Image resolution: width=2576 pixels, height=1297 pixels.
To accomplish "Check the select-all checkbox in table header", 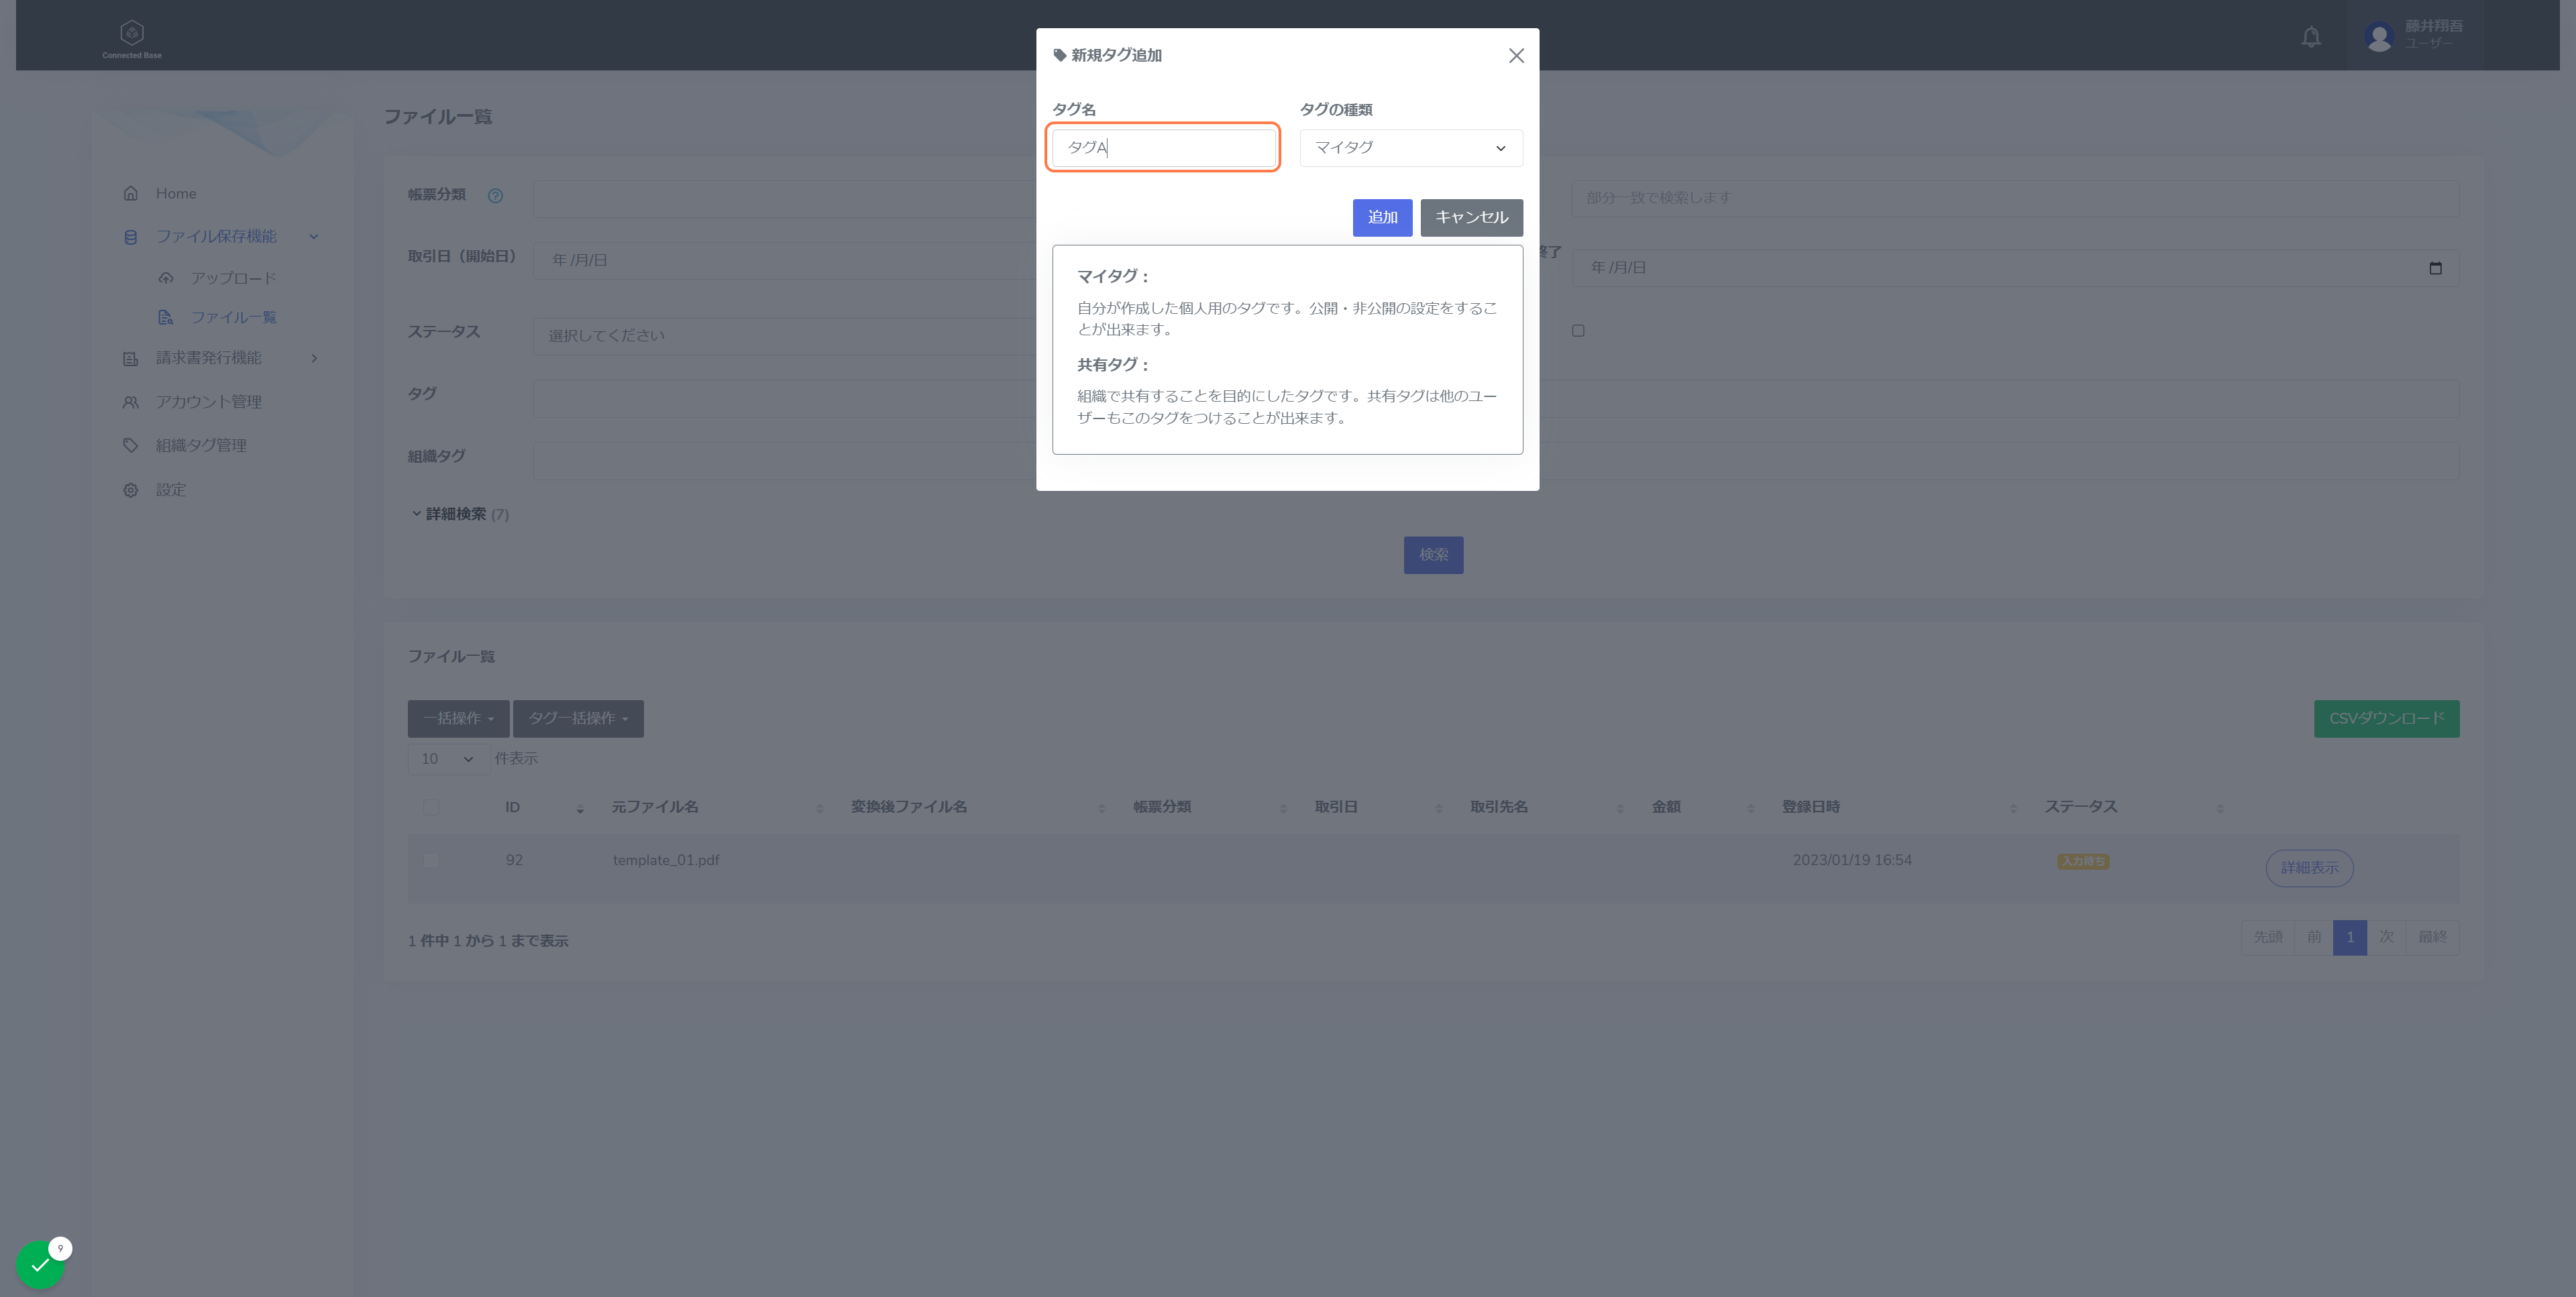I will coord(431,807).
